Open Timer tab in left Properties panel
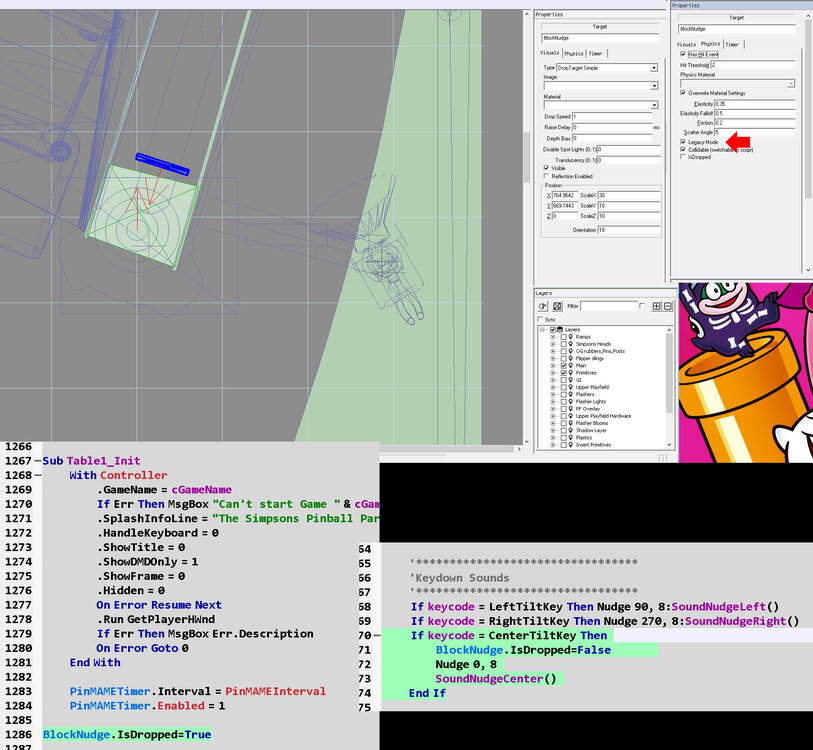The width and height of the screenshot is (813, 750). pyautogui.click(x=595, y=53)
